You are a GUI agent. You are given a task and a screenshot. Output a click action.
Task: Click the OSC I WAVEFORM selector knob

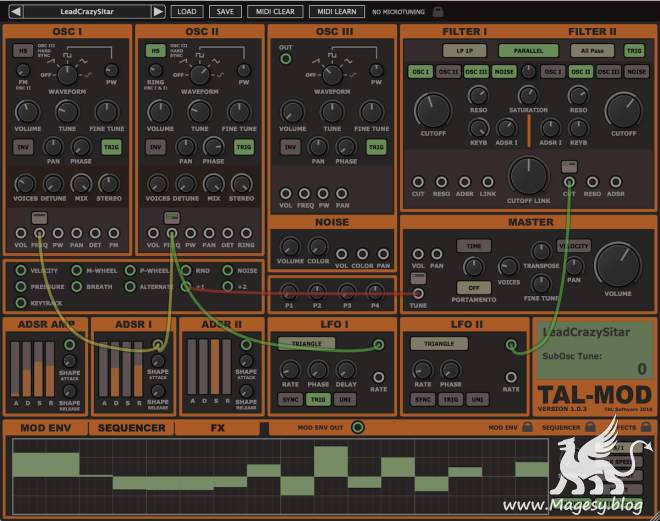coord(67,75)
